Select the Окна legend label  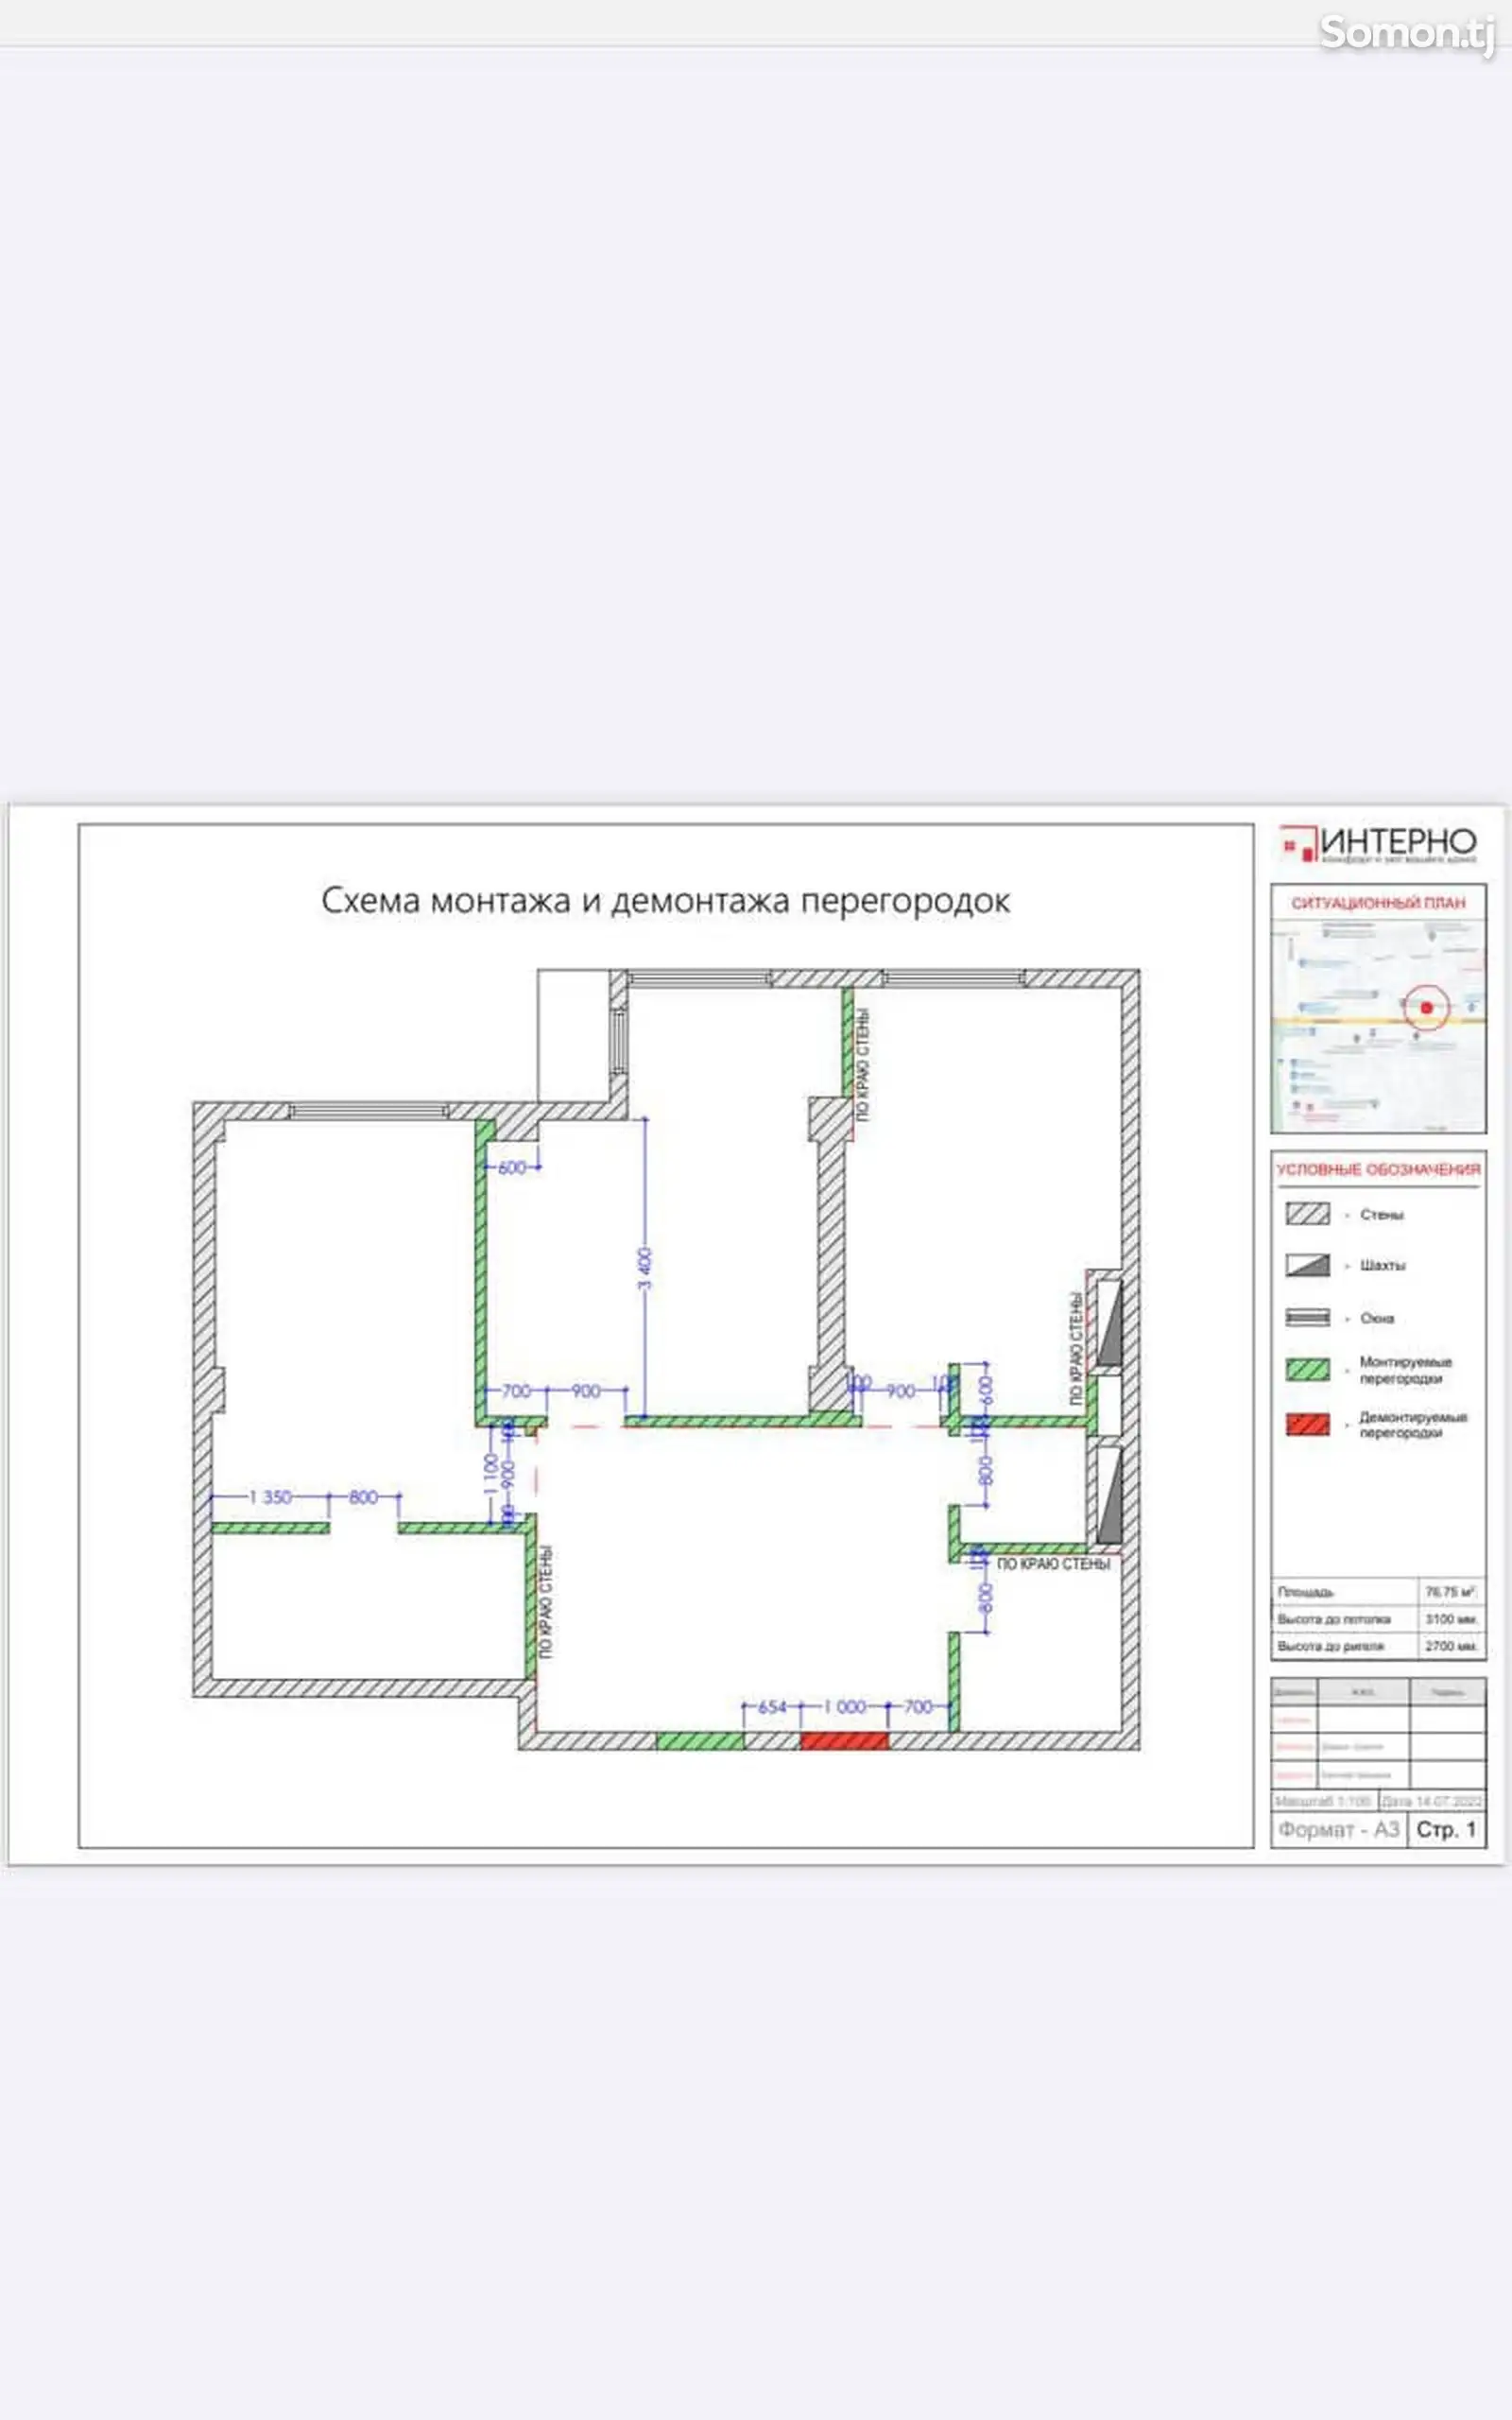coord(1377,1318)
